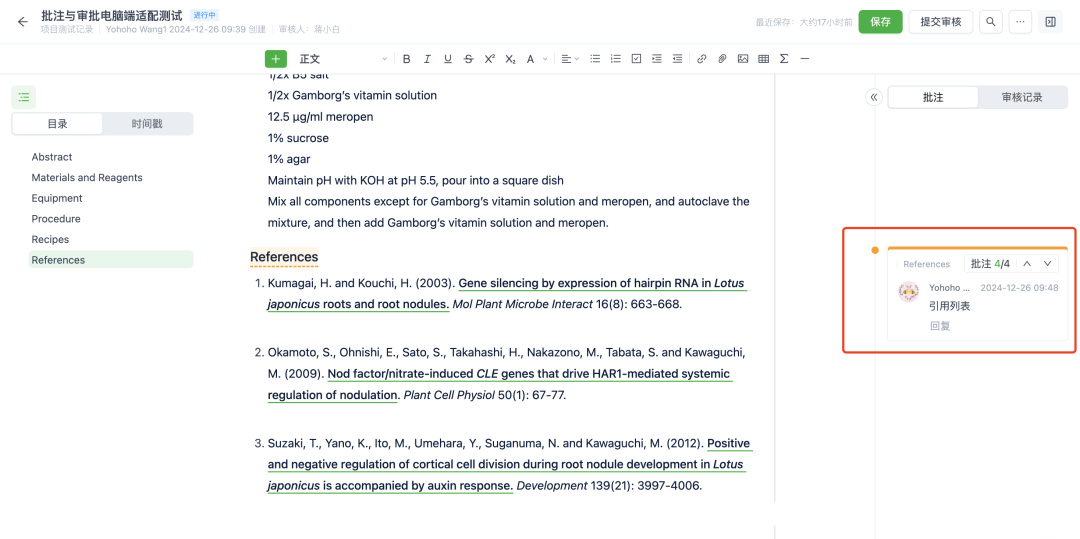Open the text alignment dropdown
The image size is (1080, 539).
[568, 59]
